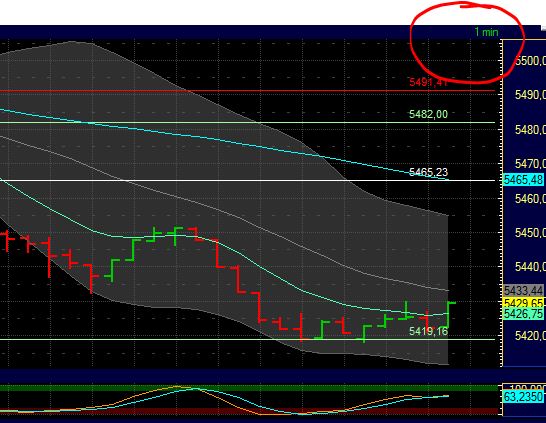Screen dimensions: 546x423
Task: Click the 5450,0 price axis label
Action: pyautogui.click(x=530, y=233)
